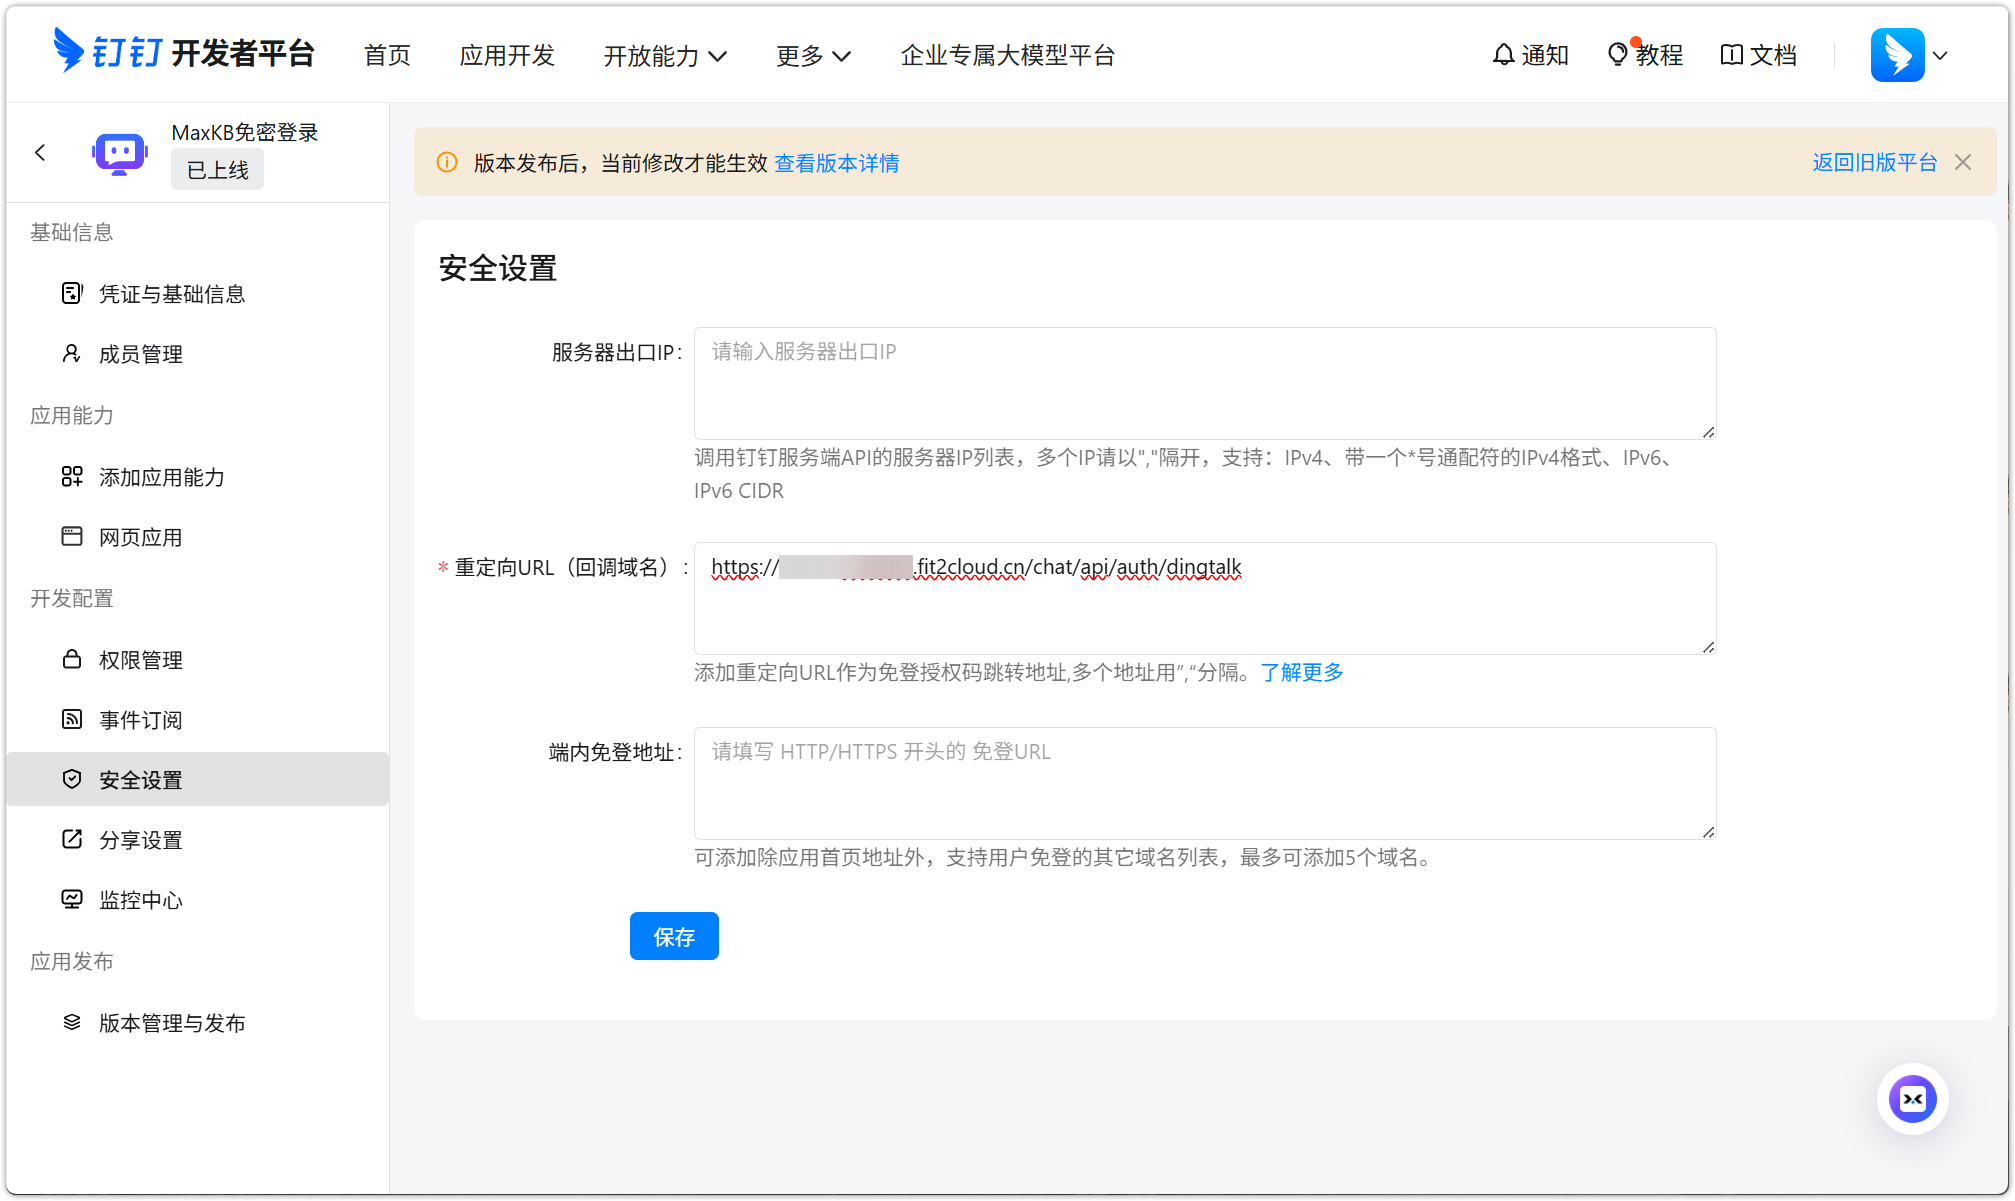Open notifications via the bell icon
The height and width of the screenshot is (1201, 2015).
tap(1504, 55)
